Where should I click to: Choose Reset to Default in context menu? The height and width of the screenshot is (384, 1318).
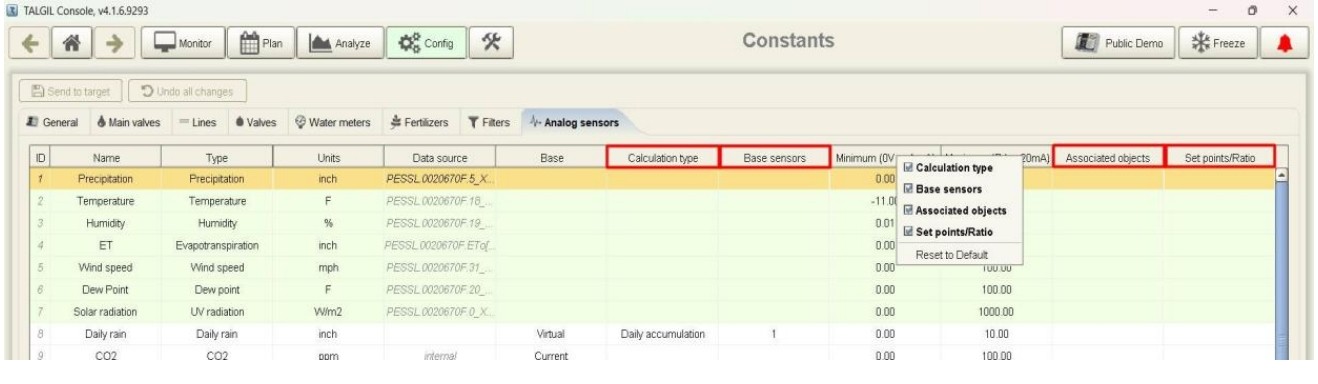point(958,255)
